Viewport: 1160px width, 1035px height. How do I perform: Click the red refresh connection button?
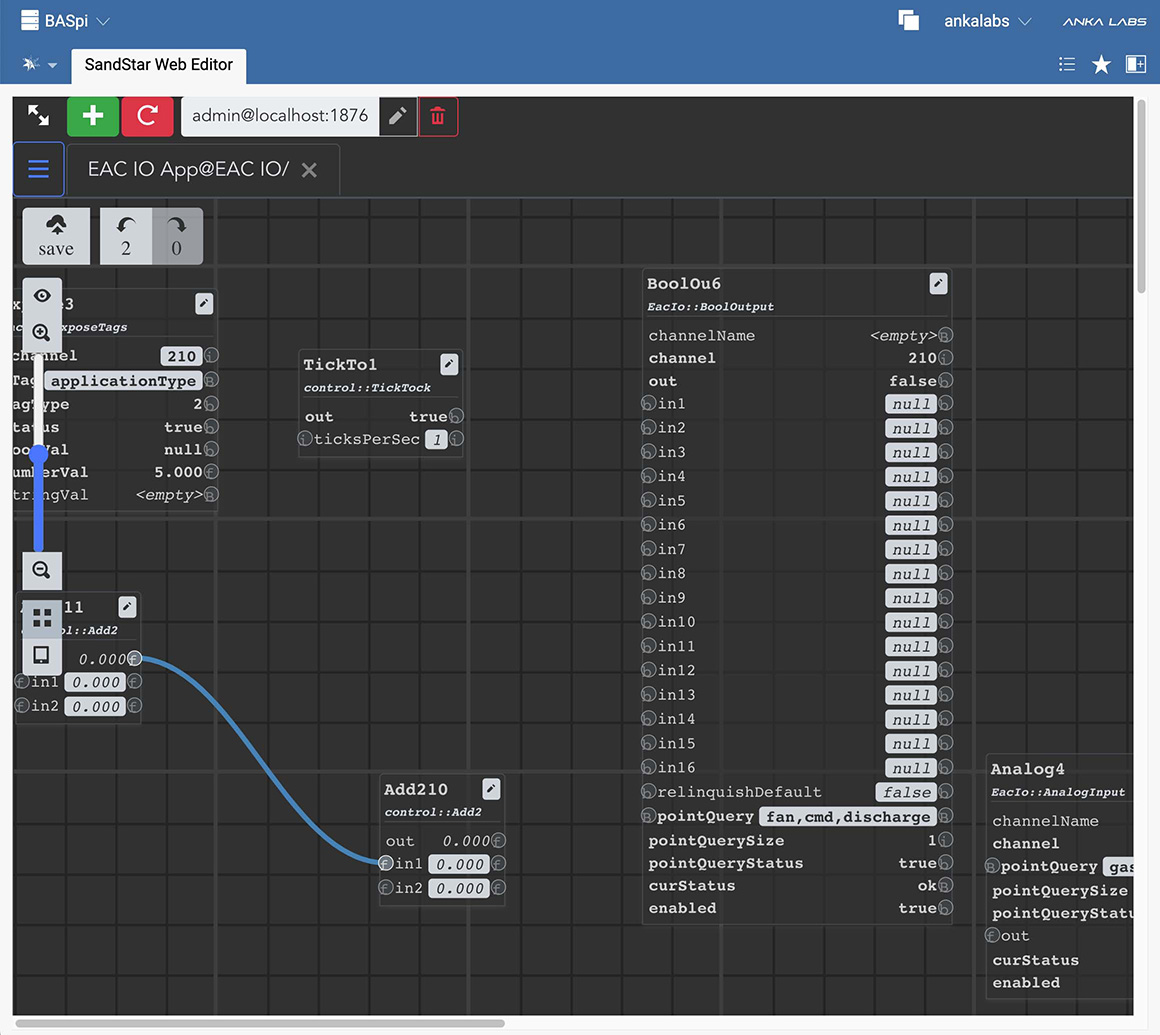tap(147, 116)
